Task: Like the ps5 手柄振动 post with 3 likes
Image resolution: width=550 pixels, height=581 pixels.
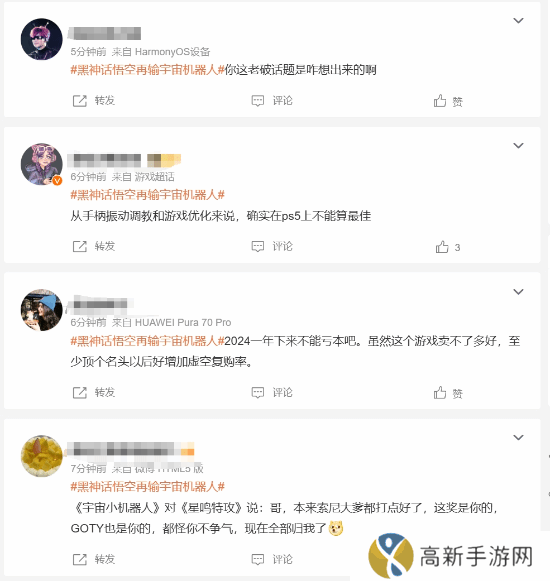Action: [448, 247]
